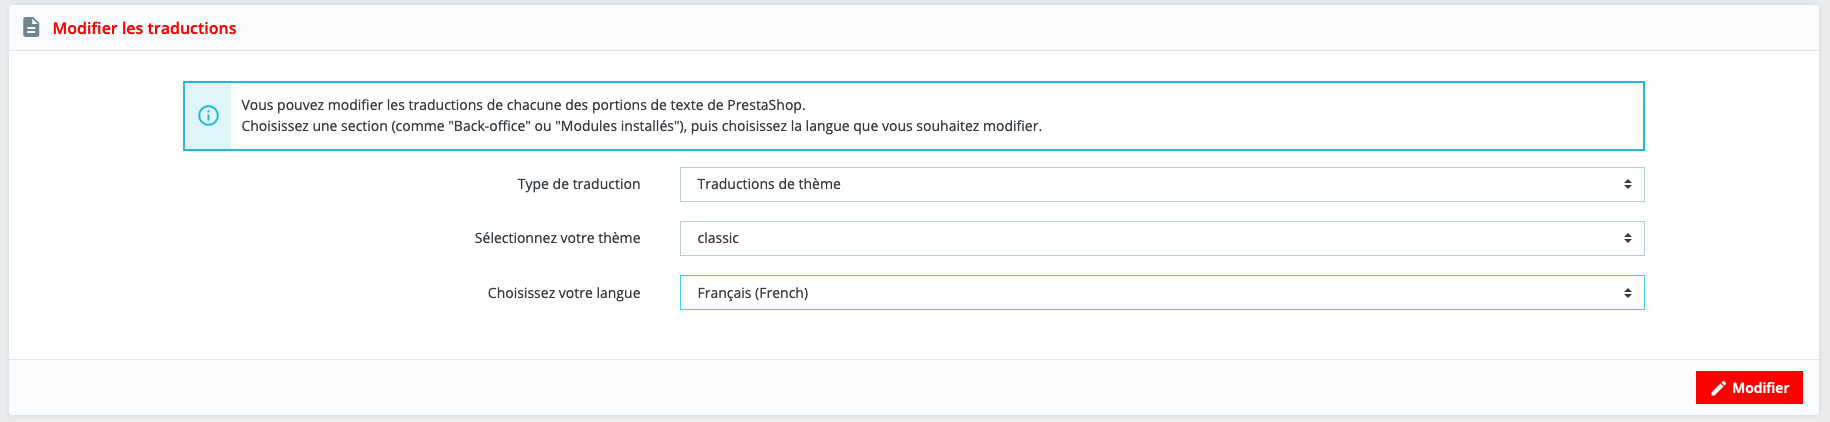Viewport: 1830px width, 422px height.
Task: Click the alert line starting Vous pouvez modifier
Action: click(523, 105)
